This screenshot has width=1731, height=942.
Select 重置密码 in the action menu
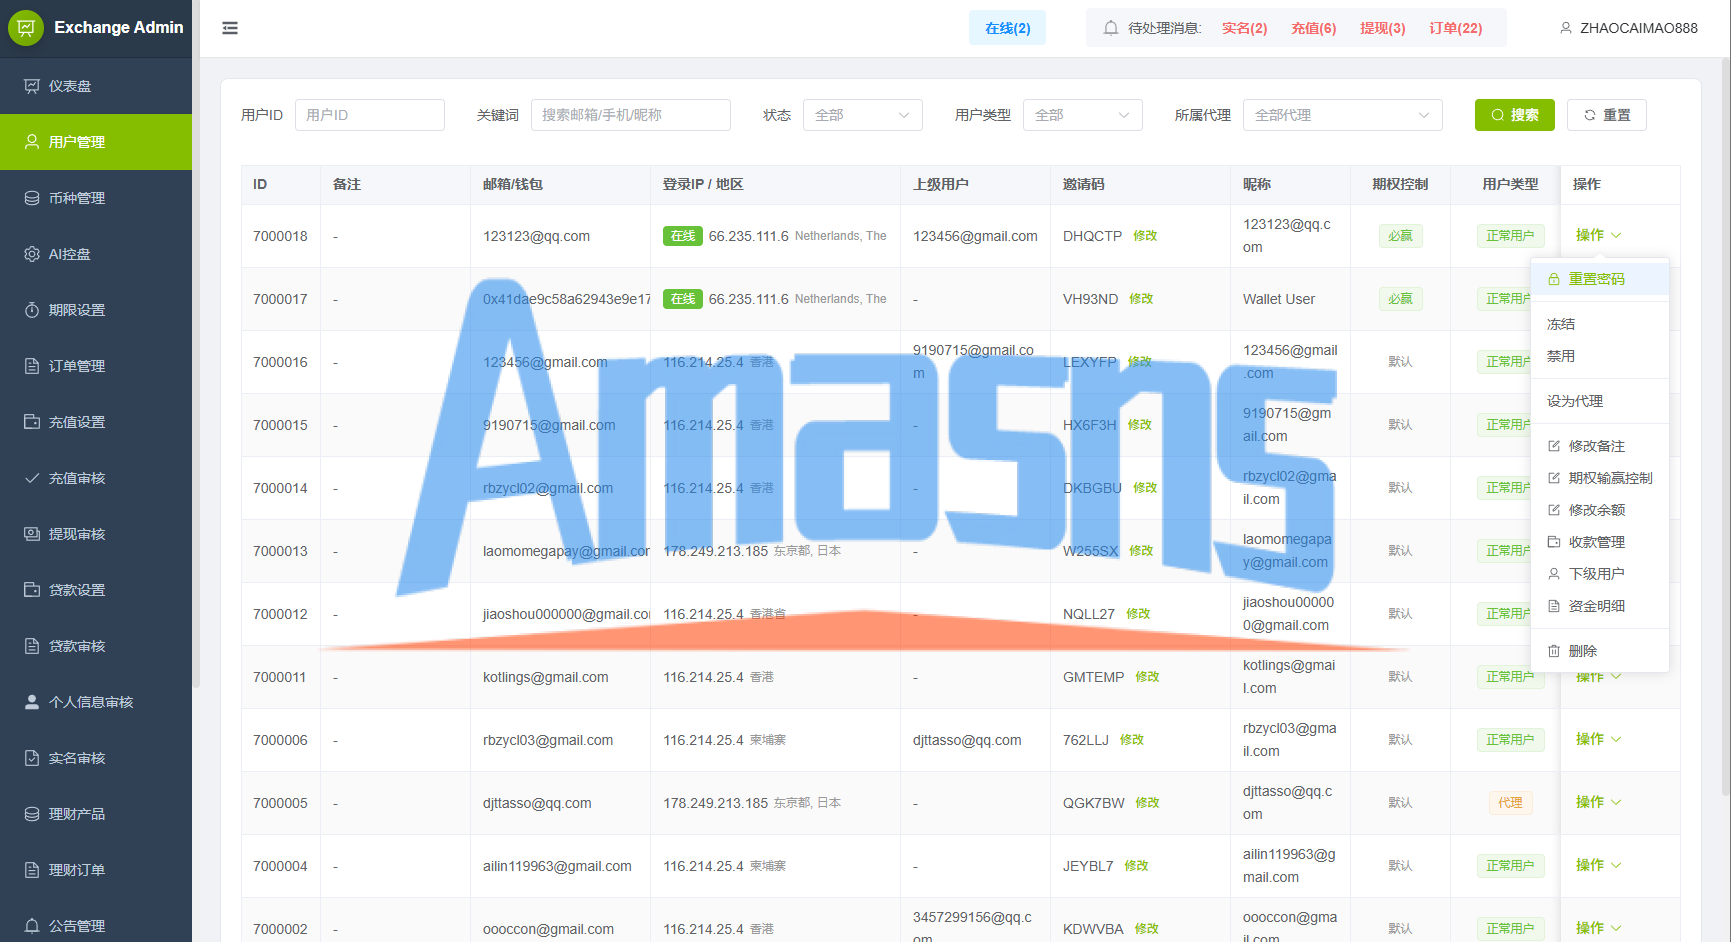tap(1600, 279)
